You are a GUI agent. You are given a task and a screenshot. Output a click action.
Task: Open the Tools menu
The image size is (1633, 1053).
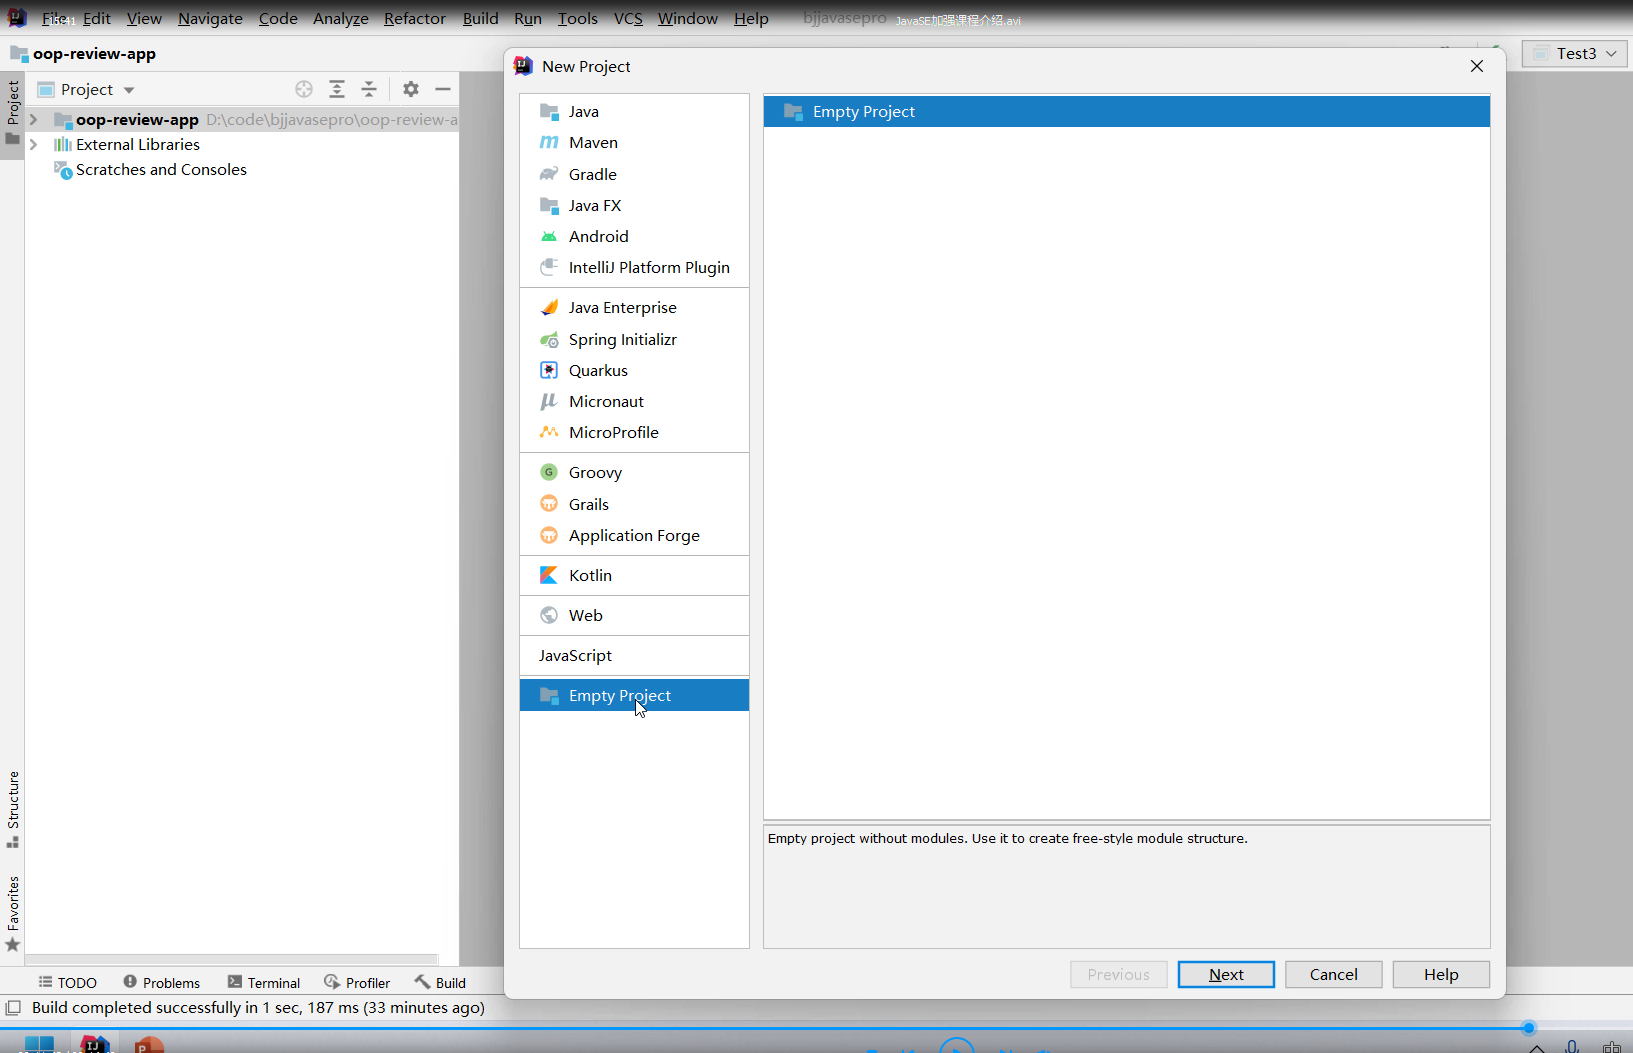click(x=578, y=18)
